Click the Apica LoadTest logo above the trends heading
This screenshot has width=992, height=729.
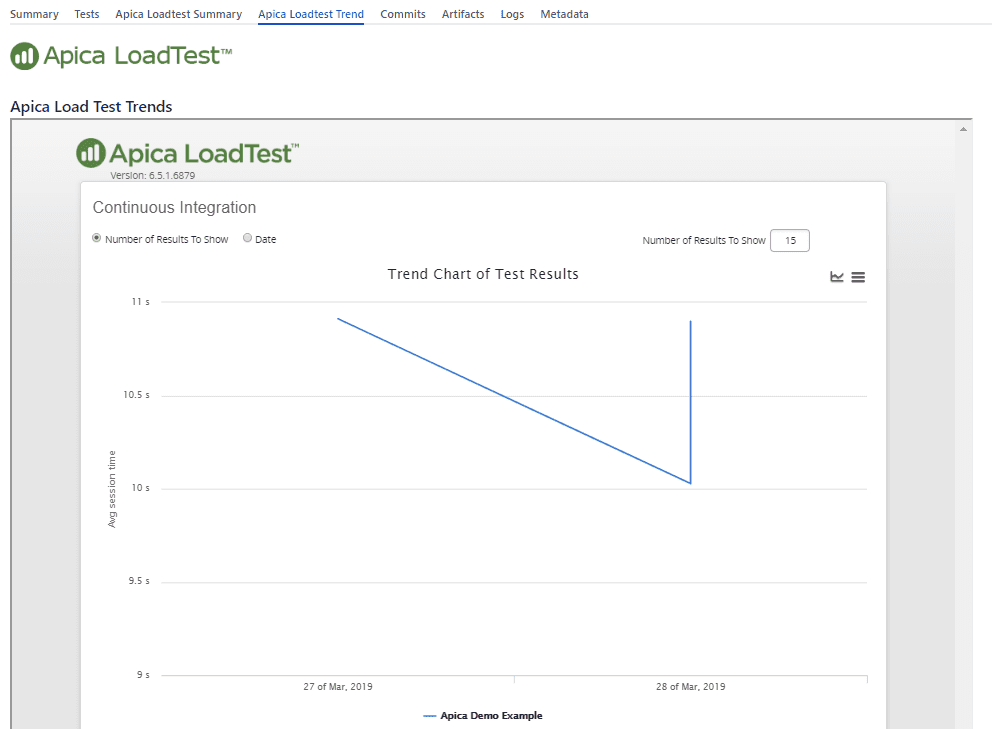coord(121,56)
